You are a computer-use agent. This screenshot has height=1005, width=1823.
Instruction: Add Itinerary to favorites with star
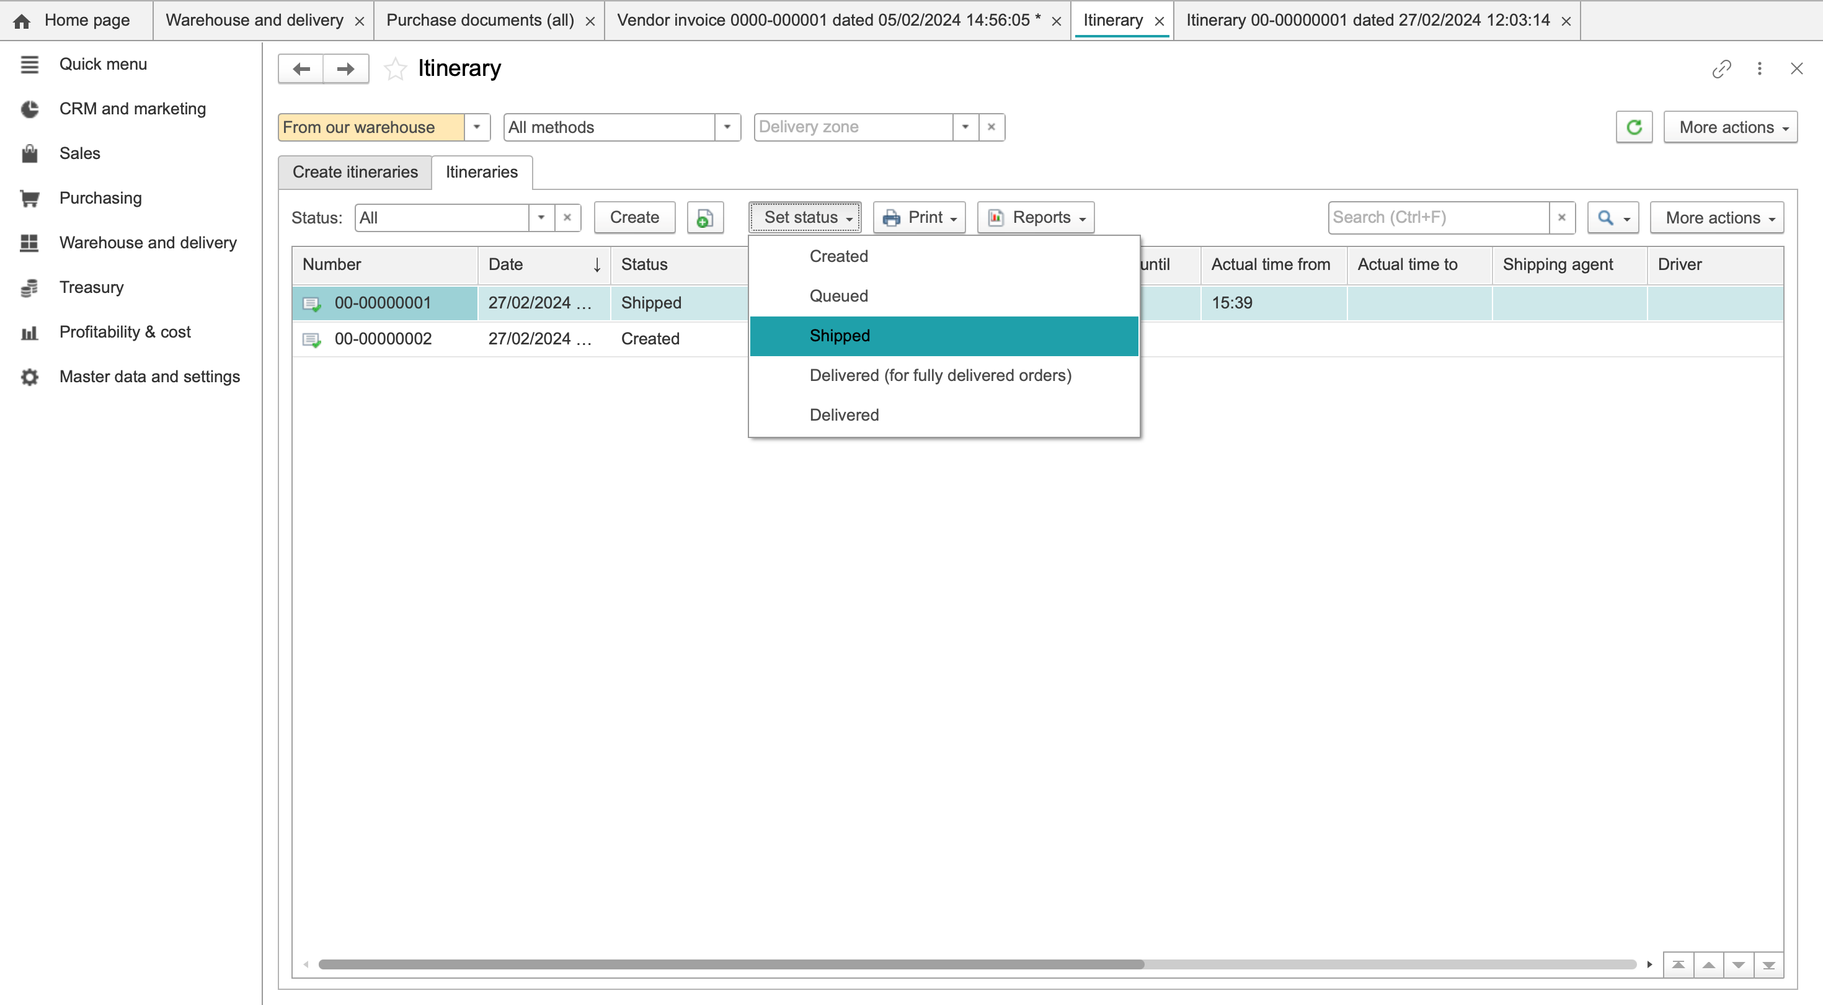(x=395, y=68)
